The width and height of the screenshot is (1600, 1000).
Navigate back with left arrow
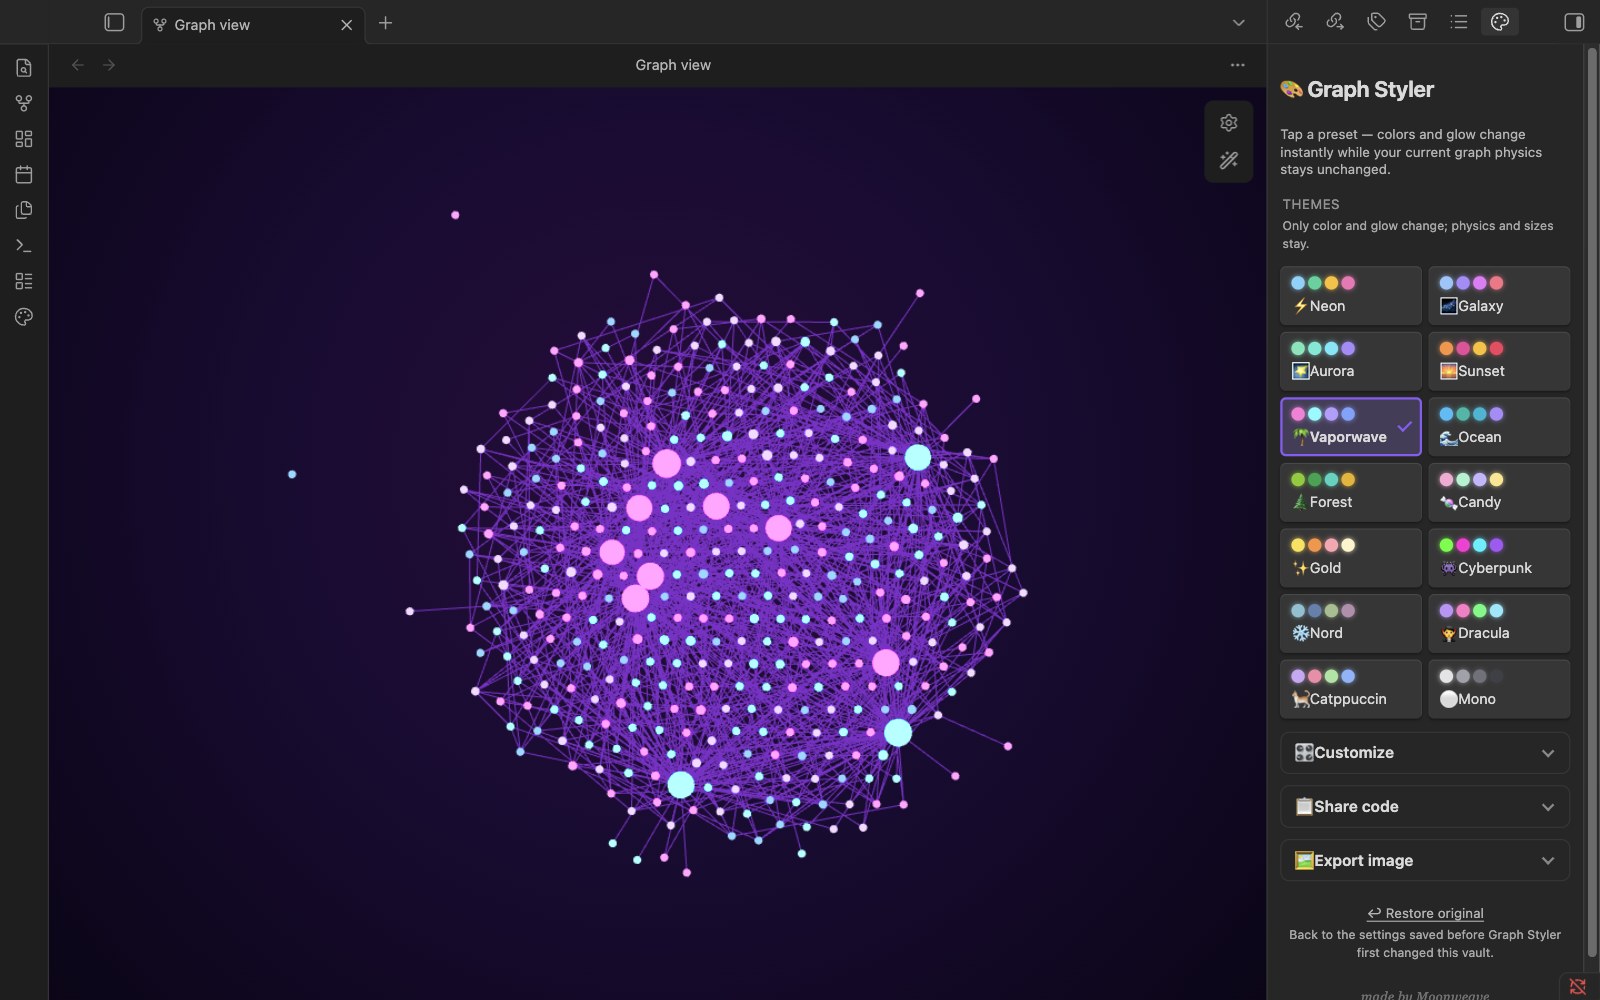coord(78,65)
